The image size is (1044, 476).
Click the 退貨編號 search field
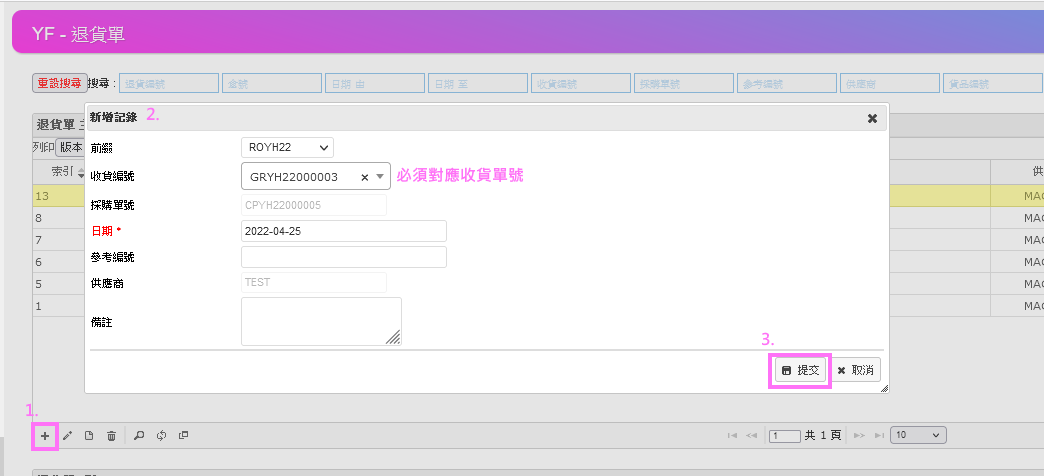coord(169,83)
